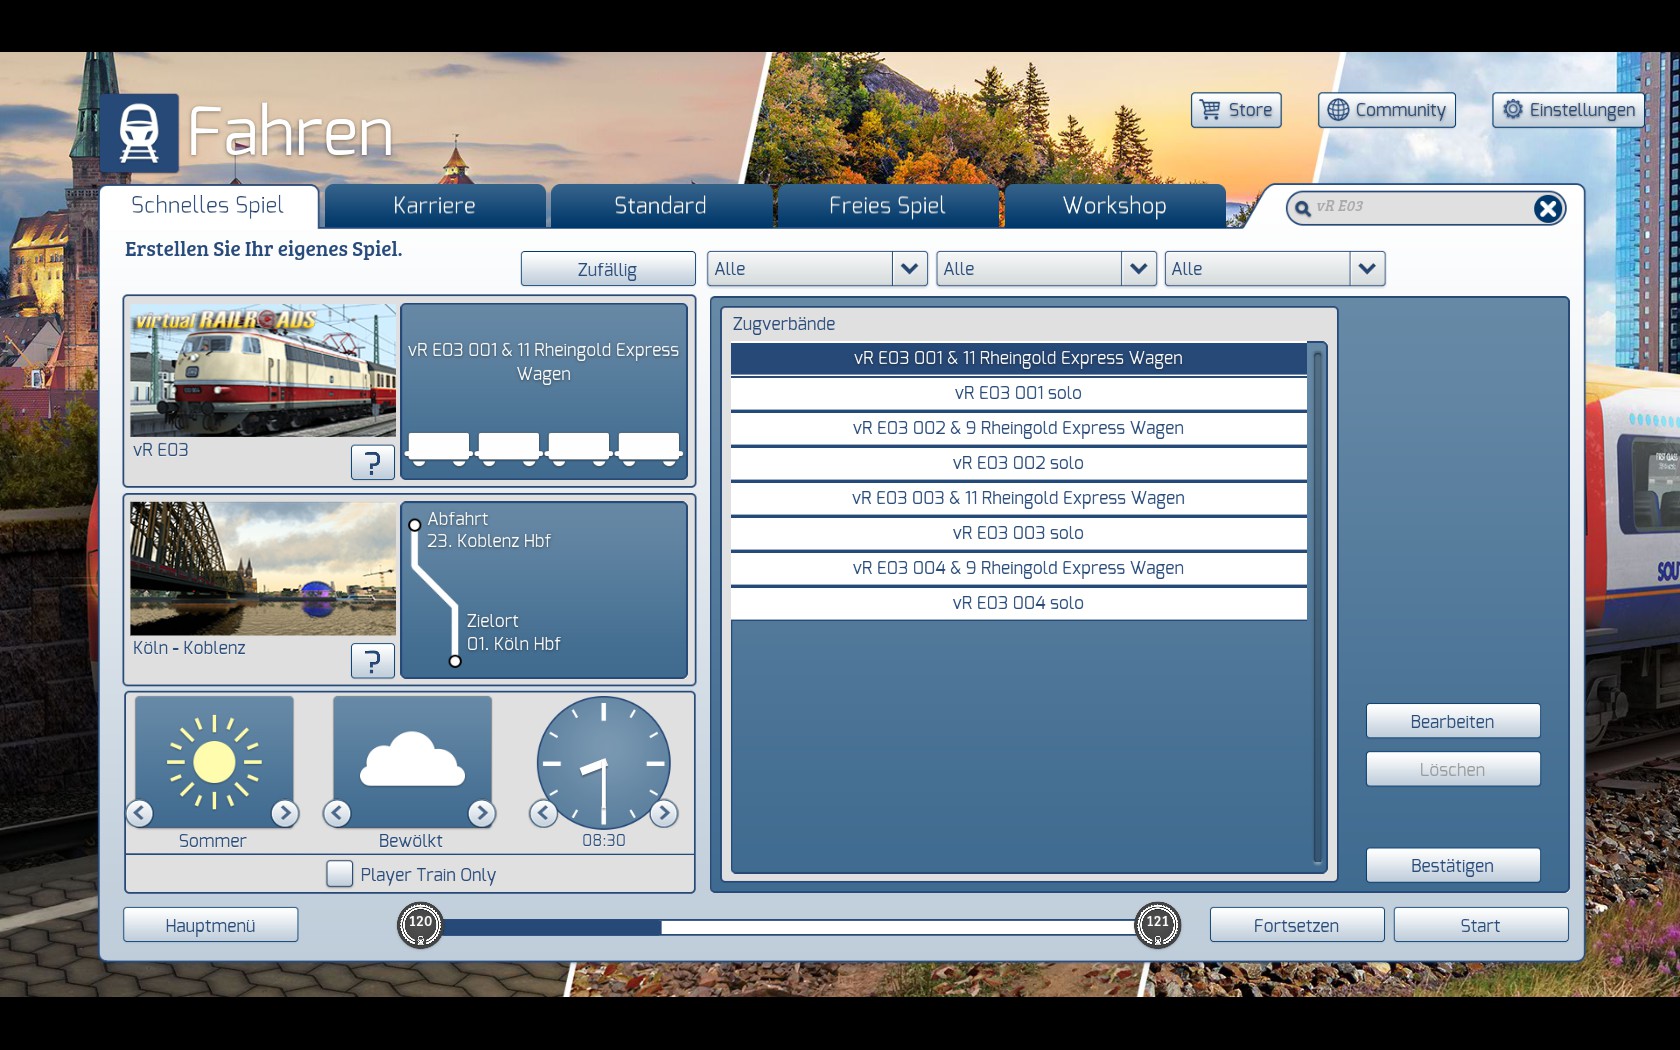Image resolution: width=1680 pixels, height=1050 pixels.
Task: Open the Schnelles Spiel tab
Action: [x=208, y=206]
